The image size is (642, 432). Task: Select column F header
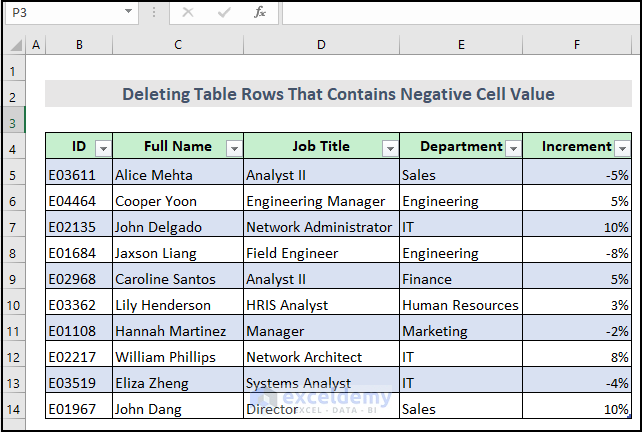pos(577,45)
